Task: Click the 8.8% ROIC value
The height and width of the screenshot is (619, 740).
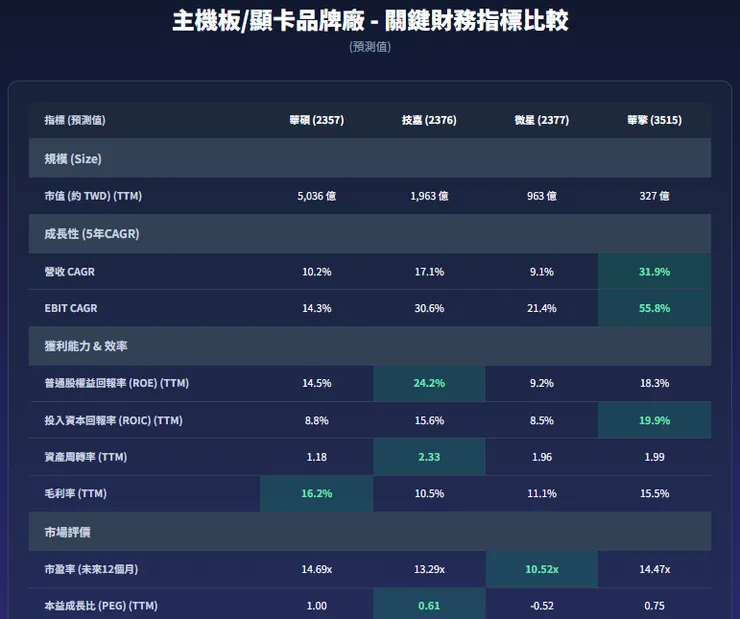Action: pyautogui.click(x=317, y=420)
